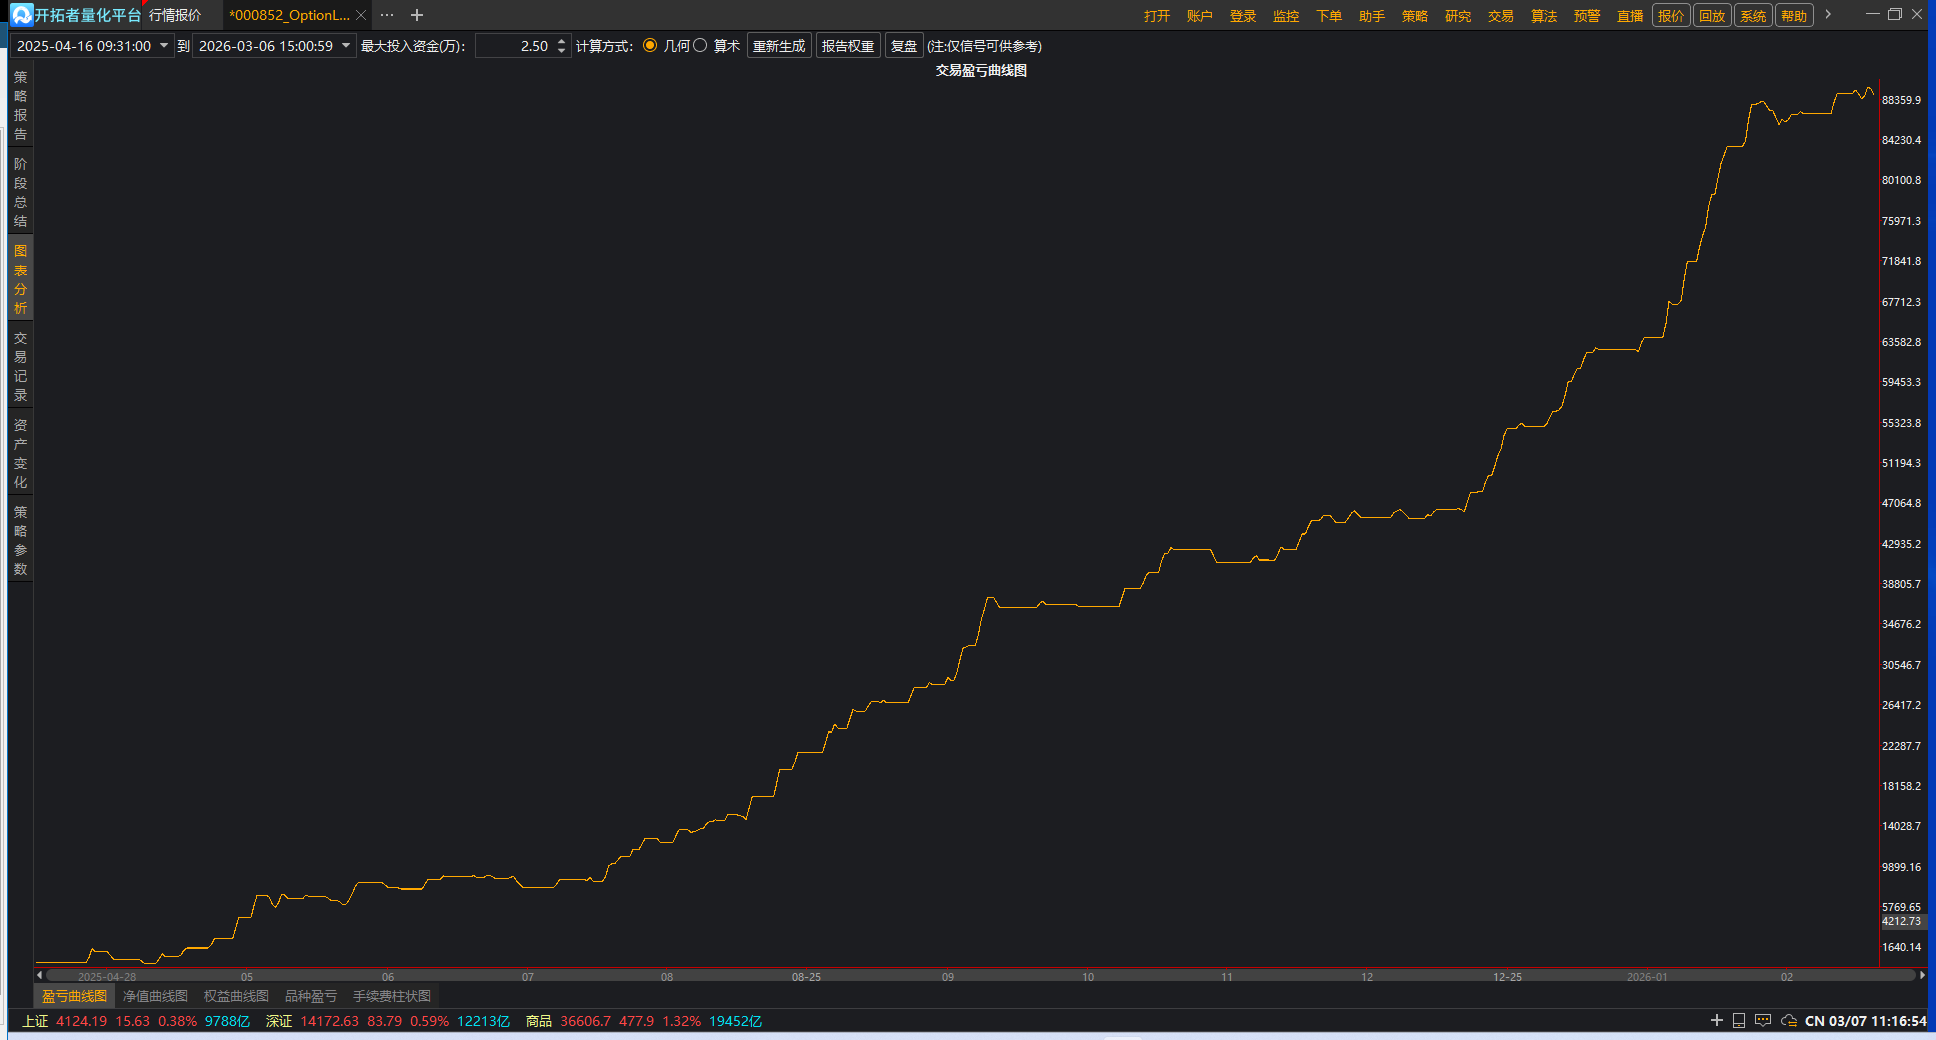Select the 算术 calculation method radio button
Image resolution: width=1936 pixels, height=1040 pixels.
tap(700, 46)
